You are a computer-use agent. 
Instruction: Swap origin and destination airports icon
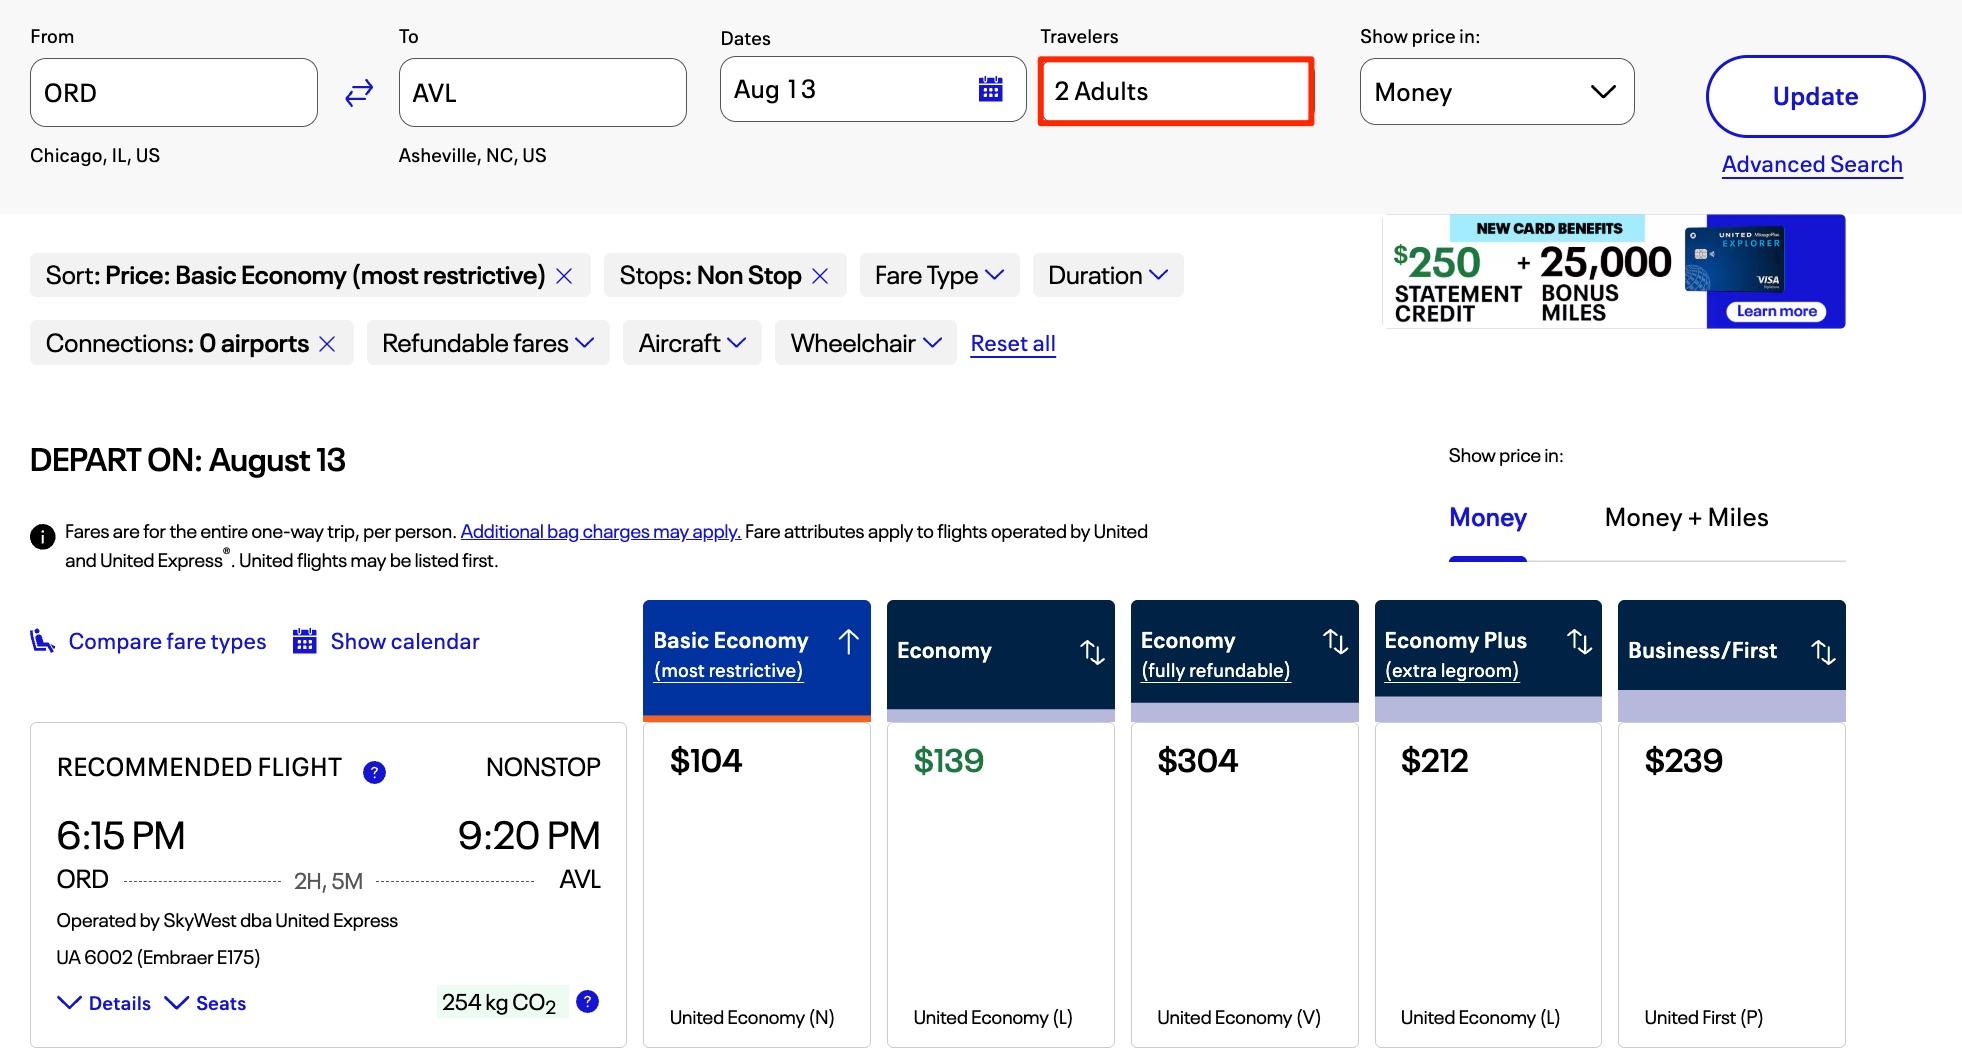click(x=358, y=93)
